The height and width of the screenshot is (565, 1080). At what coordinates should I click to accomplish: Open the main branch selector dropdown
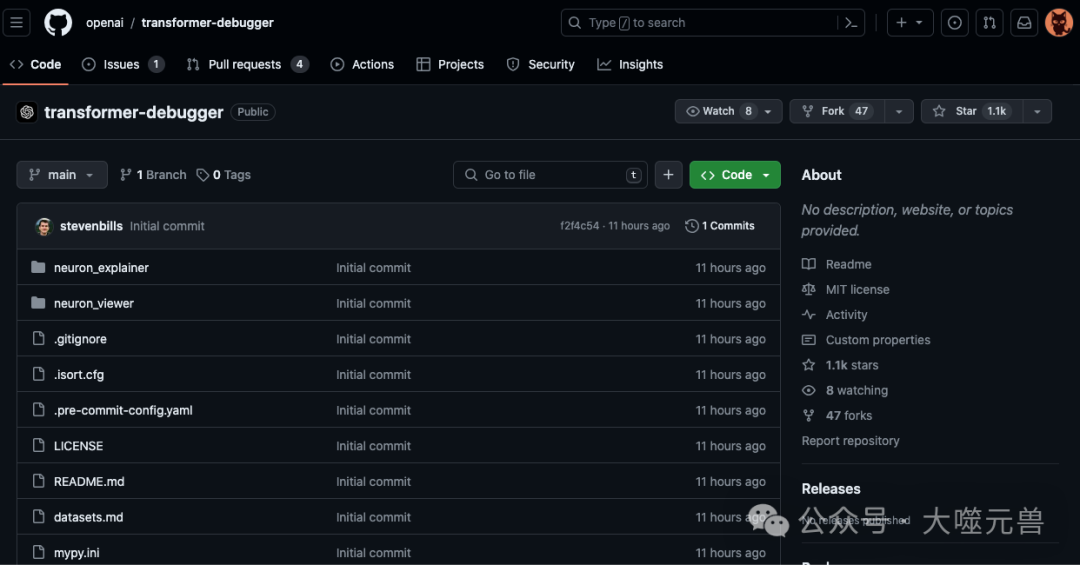[62, 175]
